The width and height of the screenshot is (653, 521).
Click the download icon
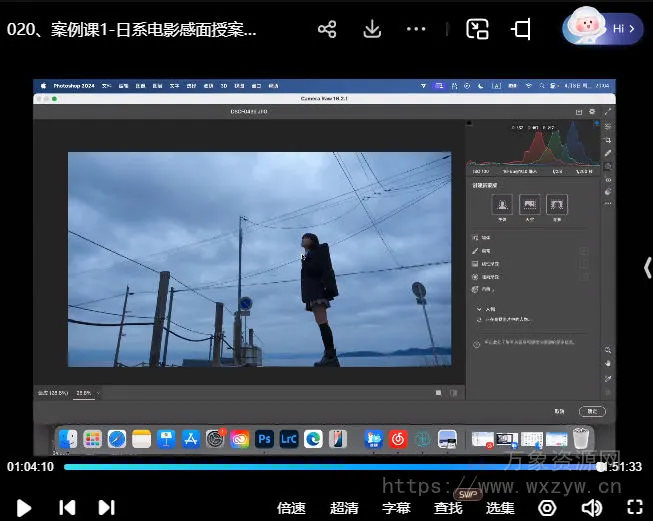click(372, 29)
